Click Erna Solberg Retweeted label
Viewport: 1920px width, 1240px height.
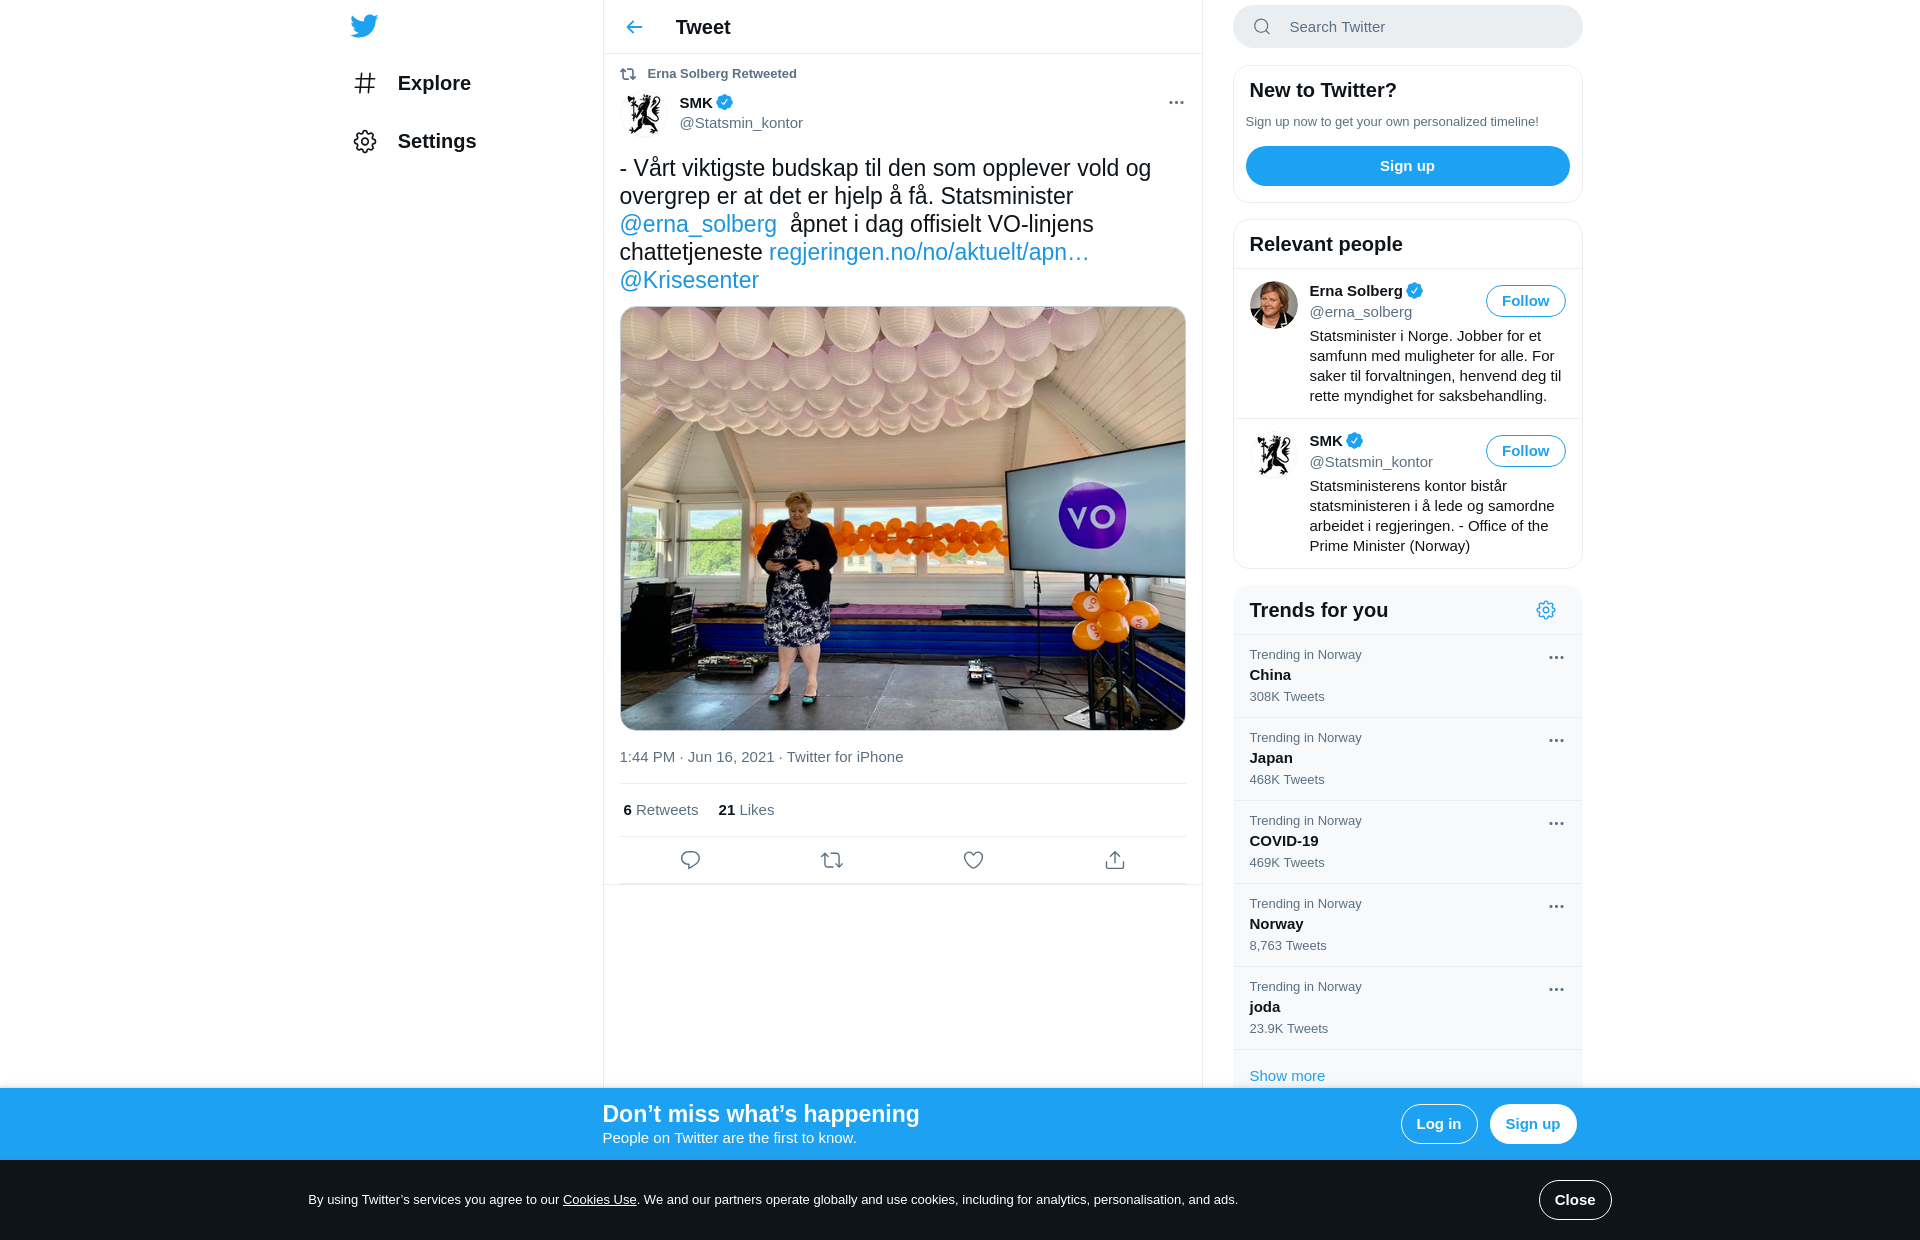[x=721, y=74]
